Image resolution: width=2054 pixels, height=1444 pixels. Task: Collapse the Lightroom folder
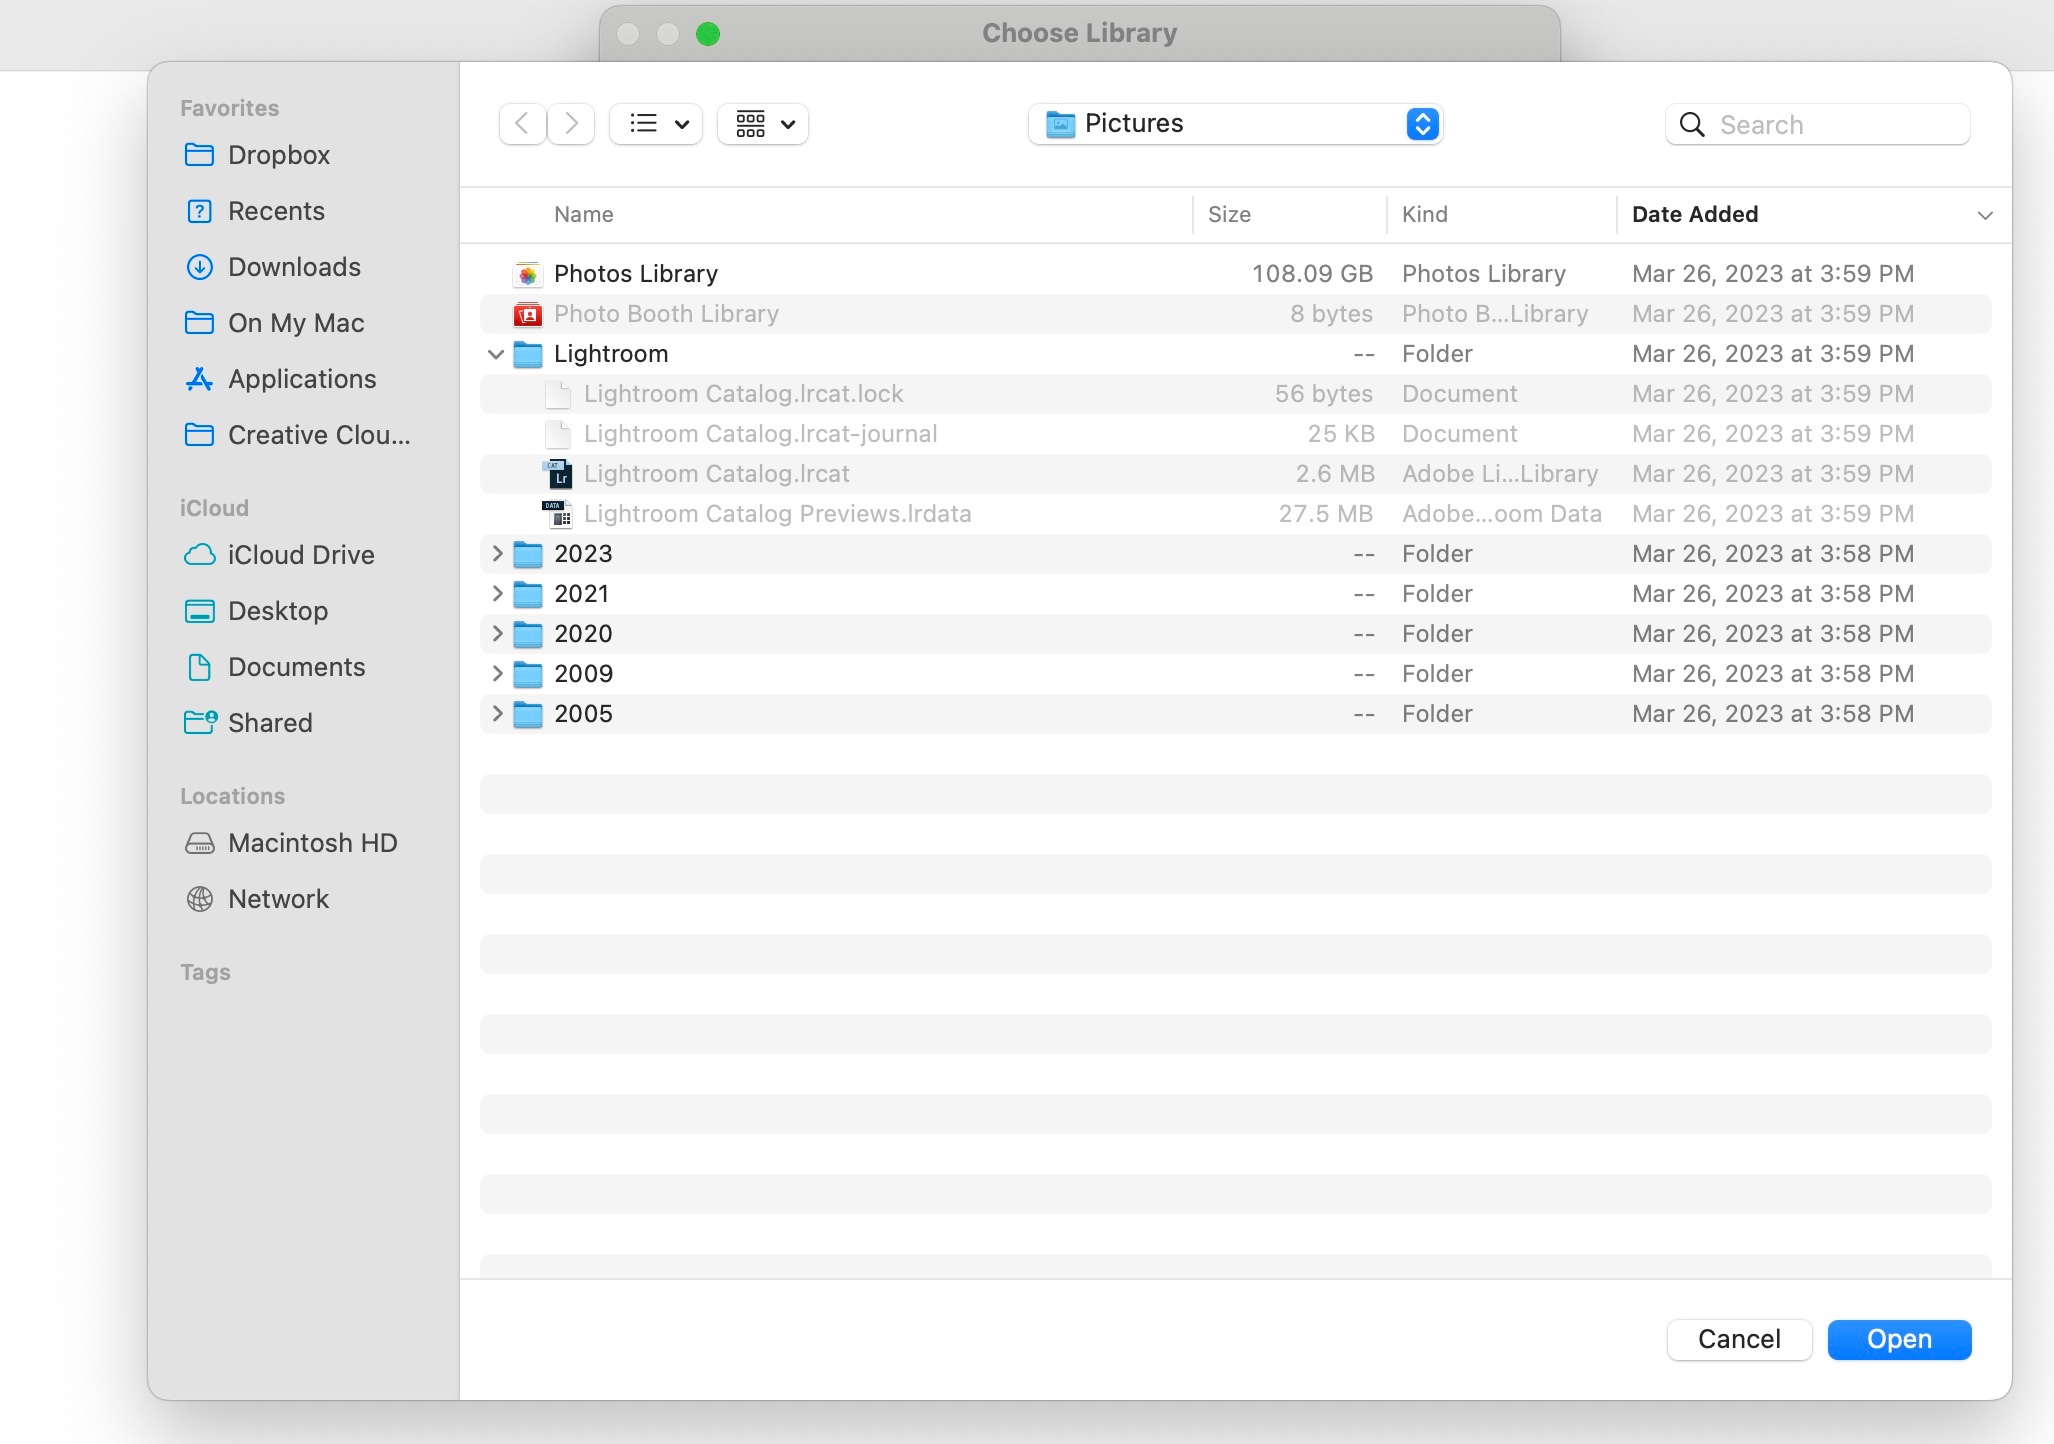pyautogui.click(x=496, y=354)
